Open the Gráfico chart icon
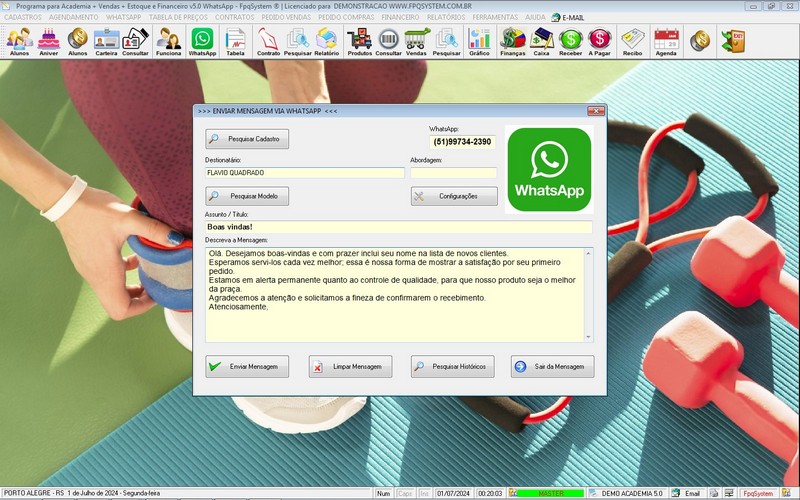This screenshot has width=800, height=500. (x=479, y=42)
